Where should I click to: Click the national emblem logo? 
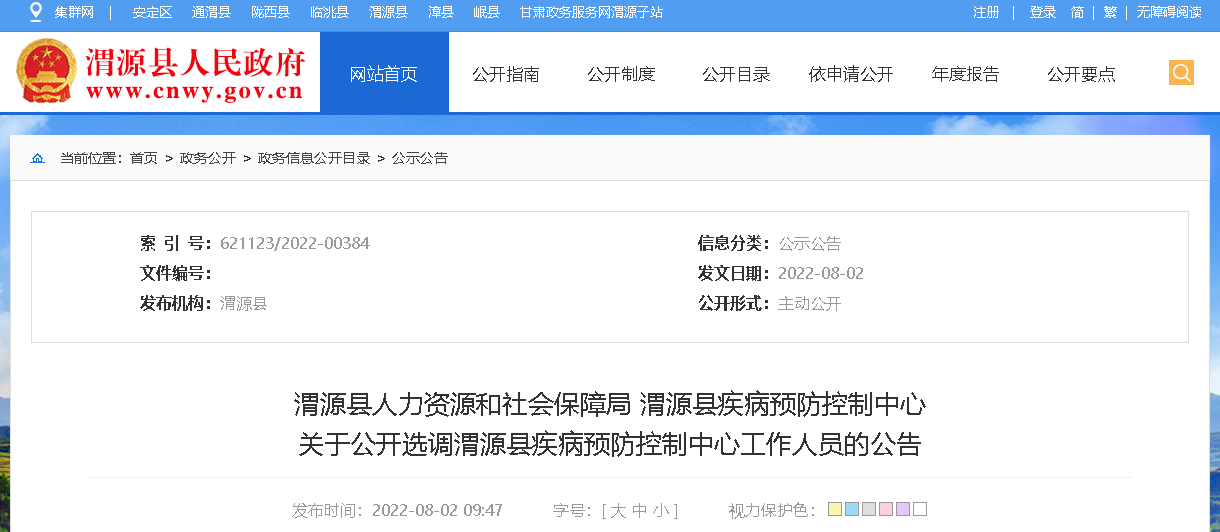click(x=44, y=72)
